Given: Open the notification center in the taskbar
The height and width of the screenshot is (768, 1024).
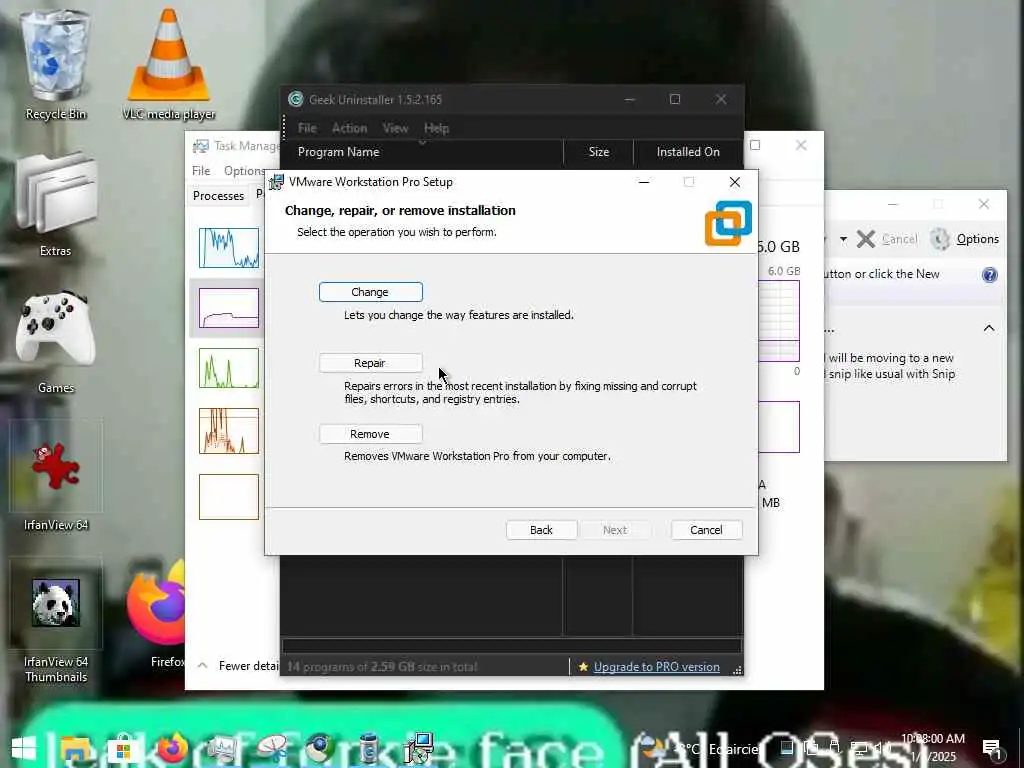Looking at the screenshot, I should tap(992, 749).
